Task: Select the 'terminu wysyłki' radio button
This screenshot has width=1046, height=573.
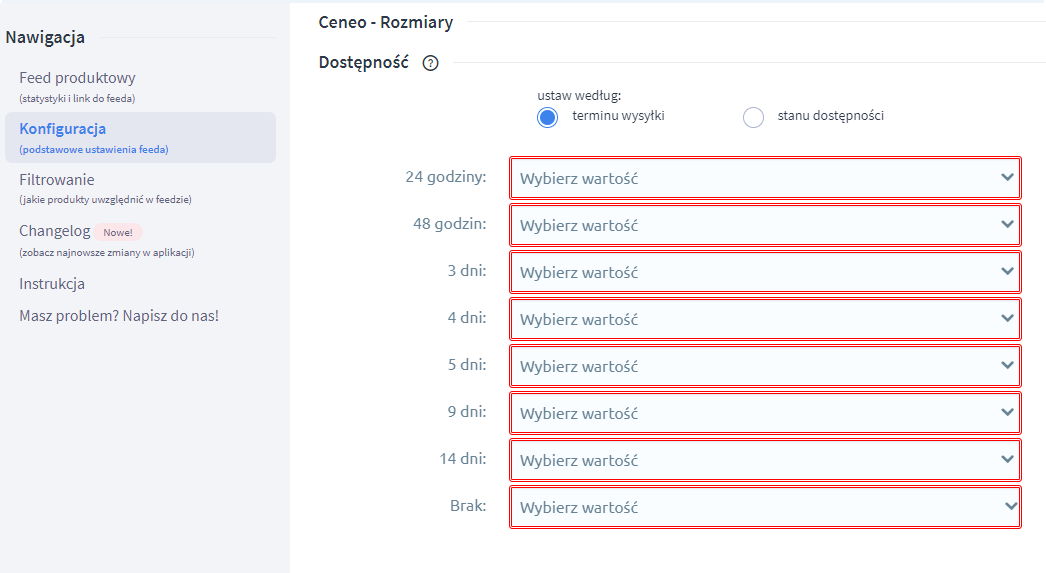Action: point(547,117)
